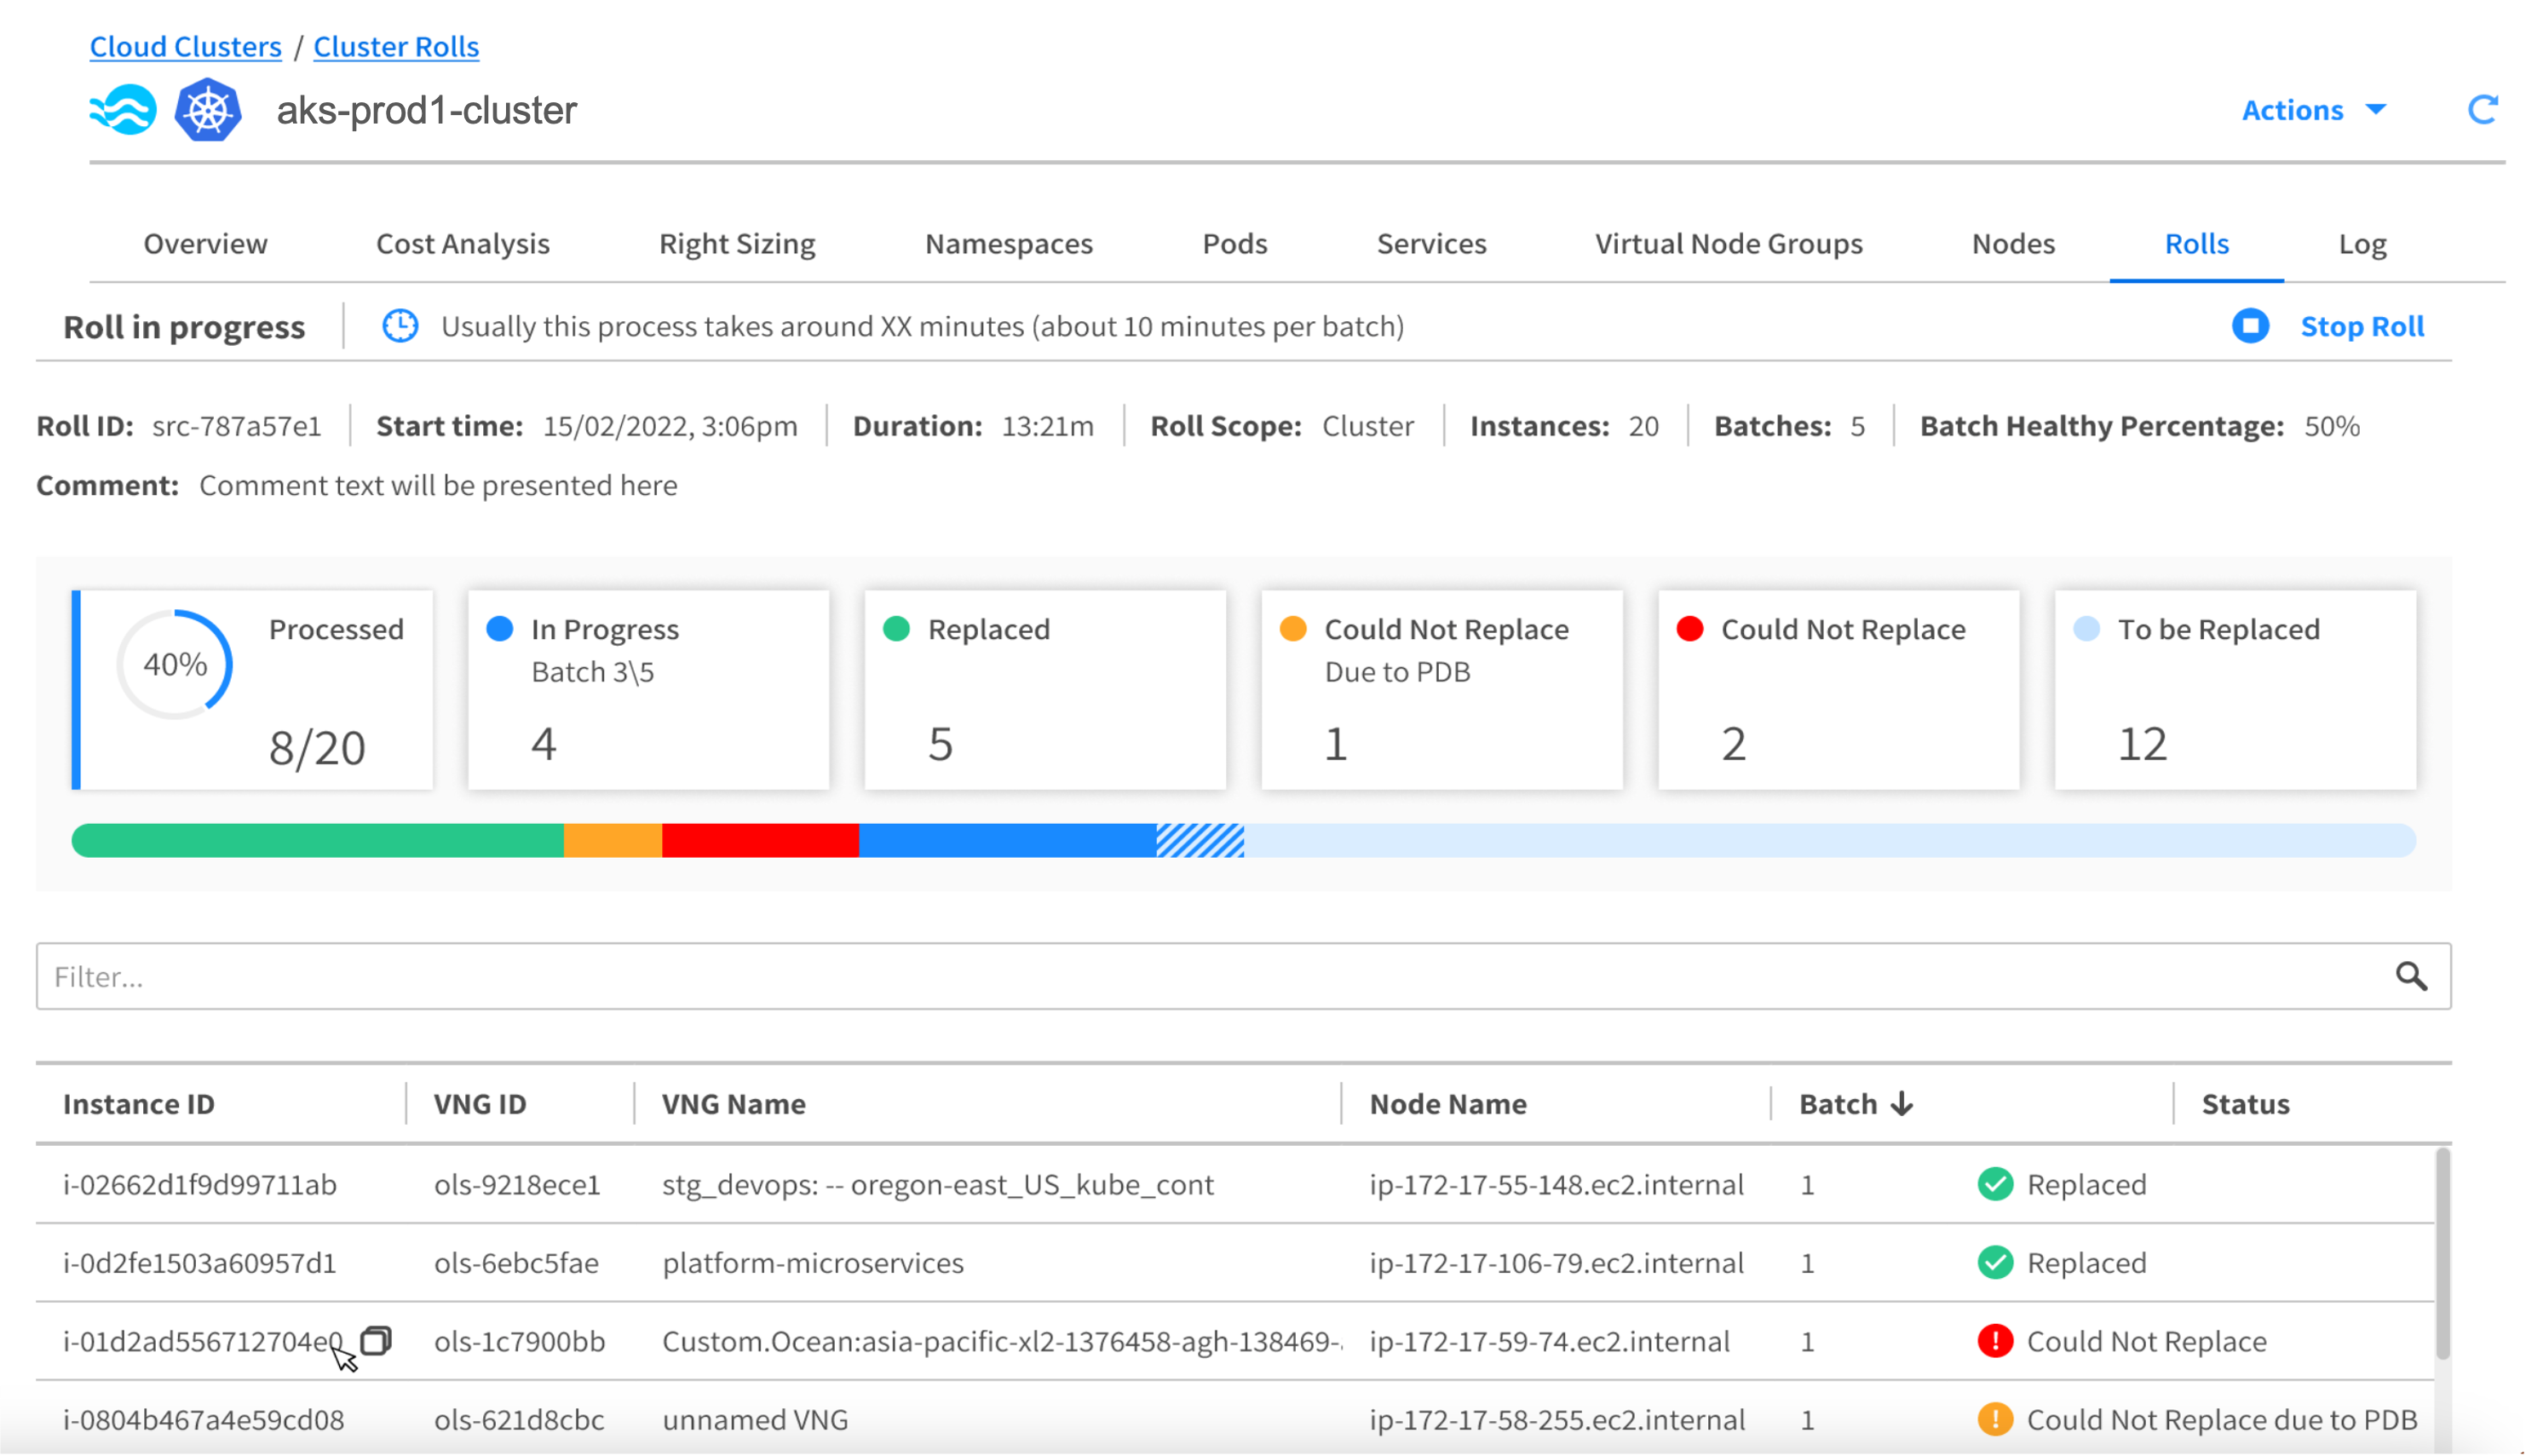This screenshot has height=1456, width=2526.
Task: Follow the Cloud Clusters breadcrumb link
Action: point(186,47)
